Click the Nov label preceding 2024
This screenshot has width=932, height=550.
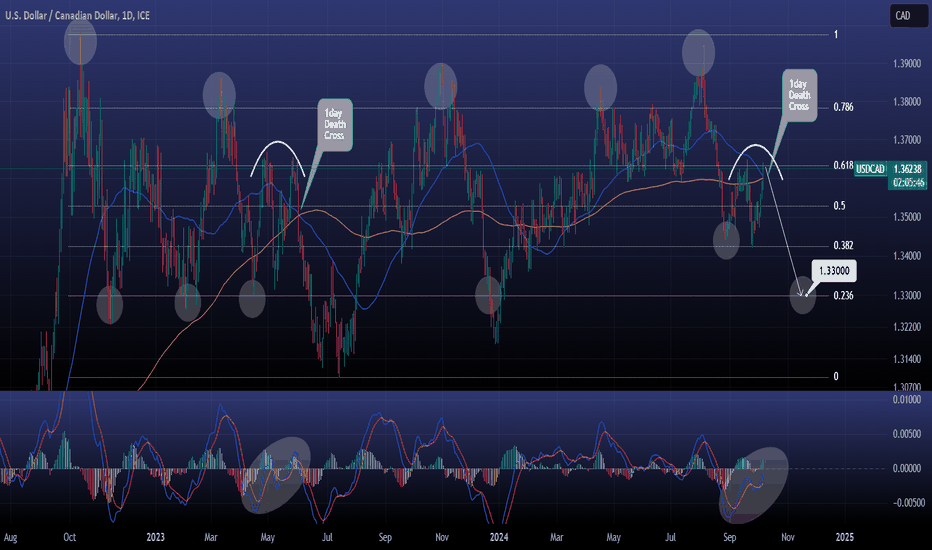[442, 538]
